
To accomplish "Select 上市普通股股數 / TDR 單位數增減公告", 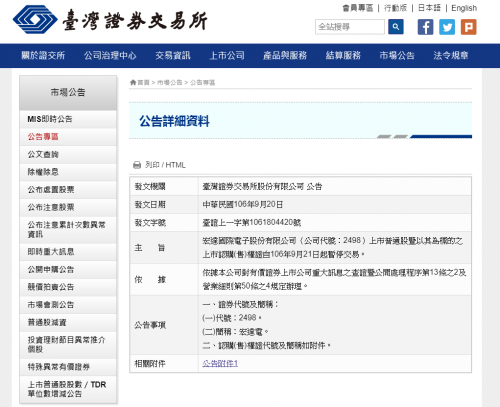I will click(x=68, y=389).
